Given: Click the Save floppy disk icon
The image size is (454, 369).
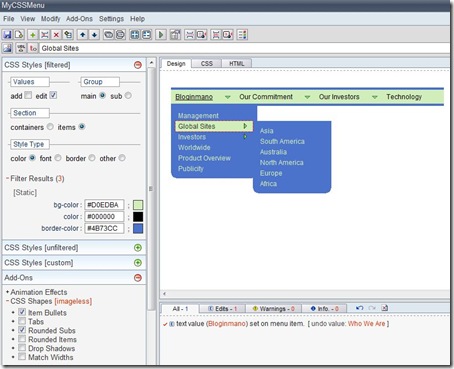Looking at the screenshot, I should tap(7, 35).
